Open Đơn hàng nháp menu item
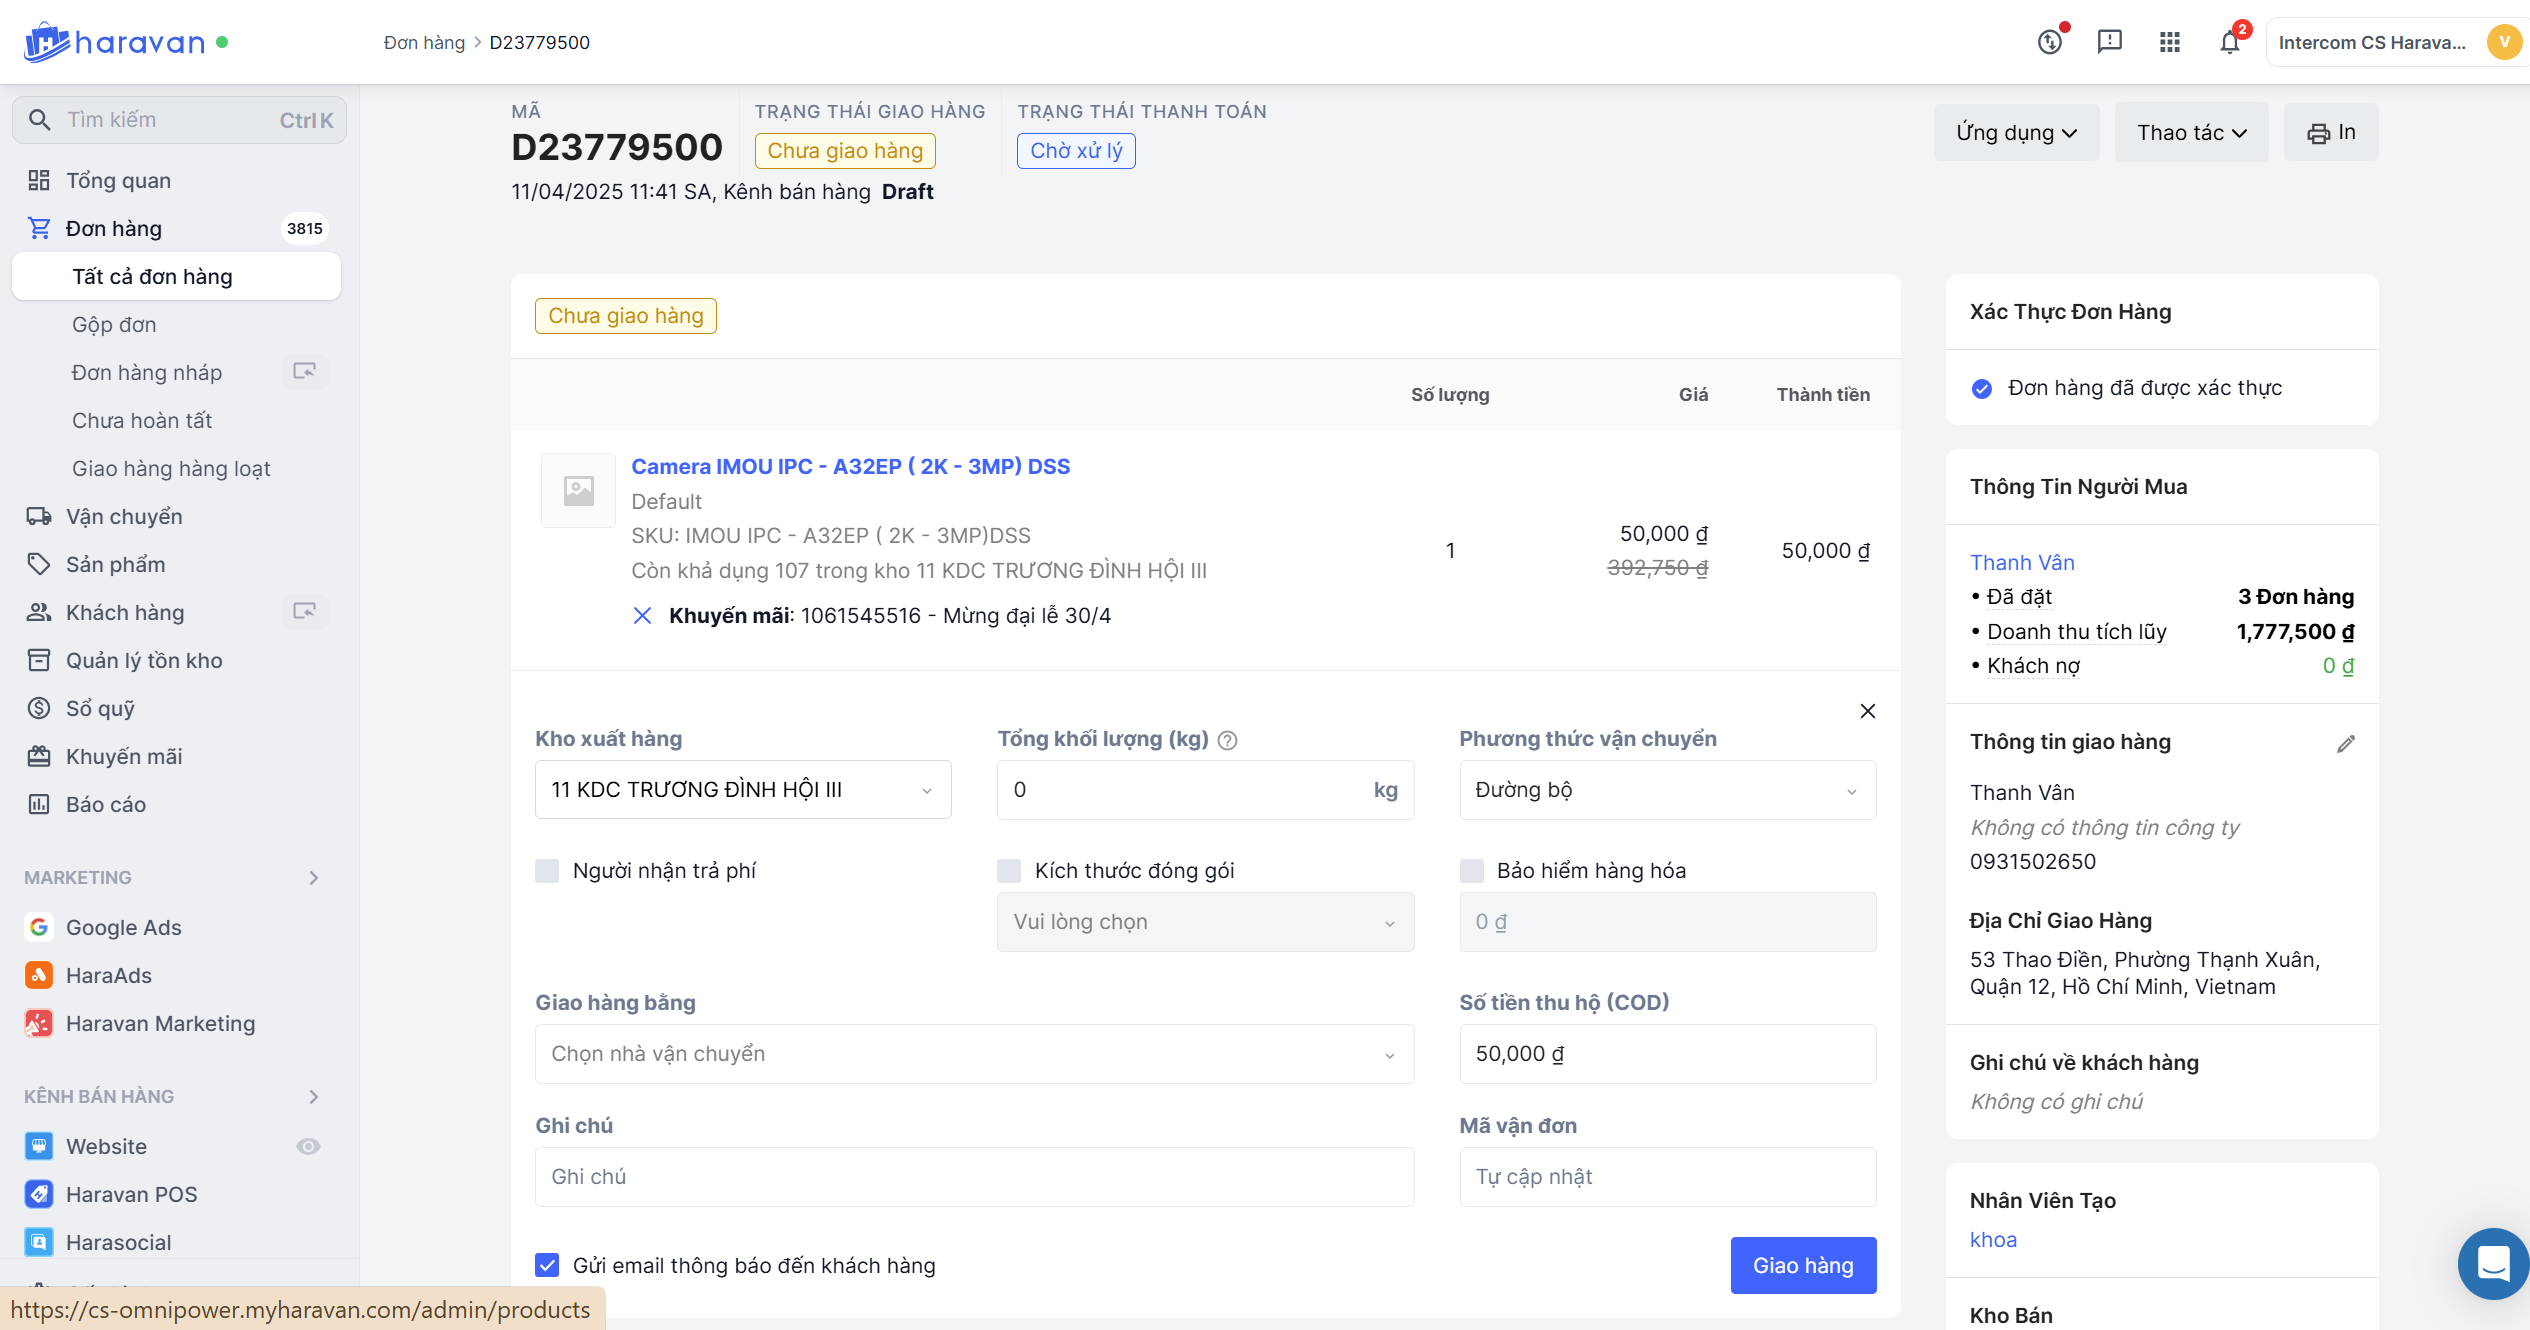2530x1330 pixels. [147, 372]
